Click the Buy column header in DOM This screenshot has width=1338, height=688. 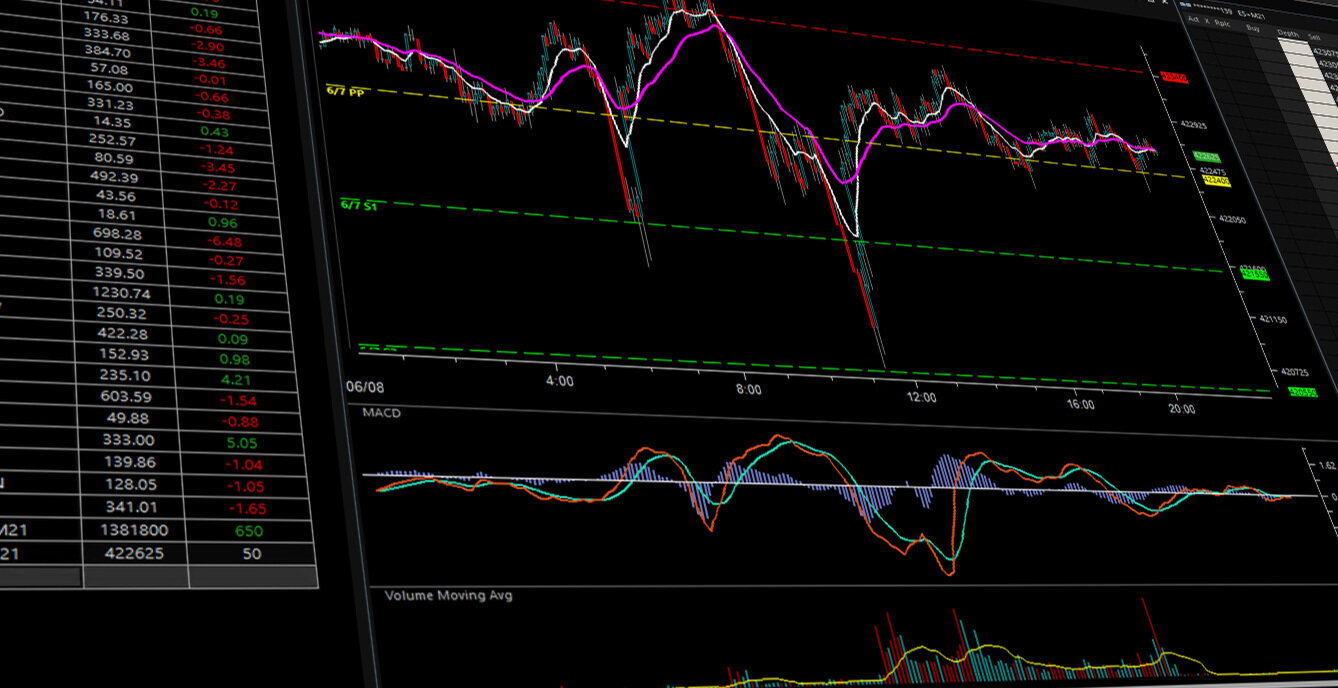click(x=1253, y=29)
